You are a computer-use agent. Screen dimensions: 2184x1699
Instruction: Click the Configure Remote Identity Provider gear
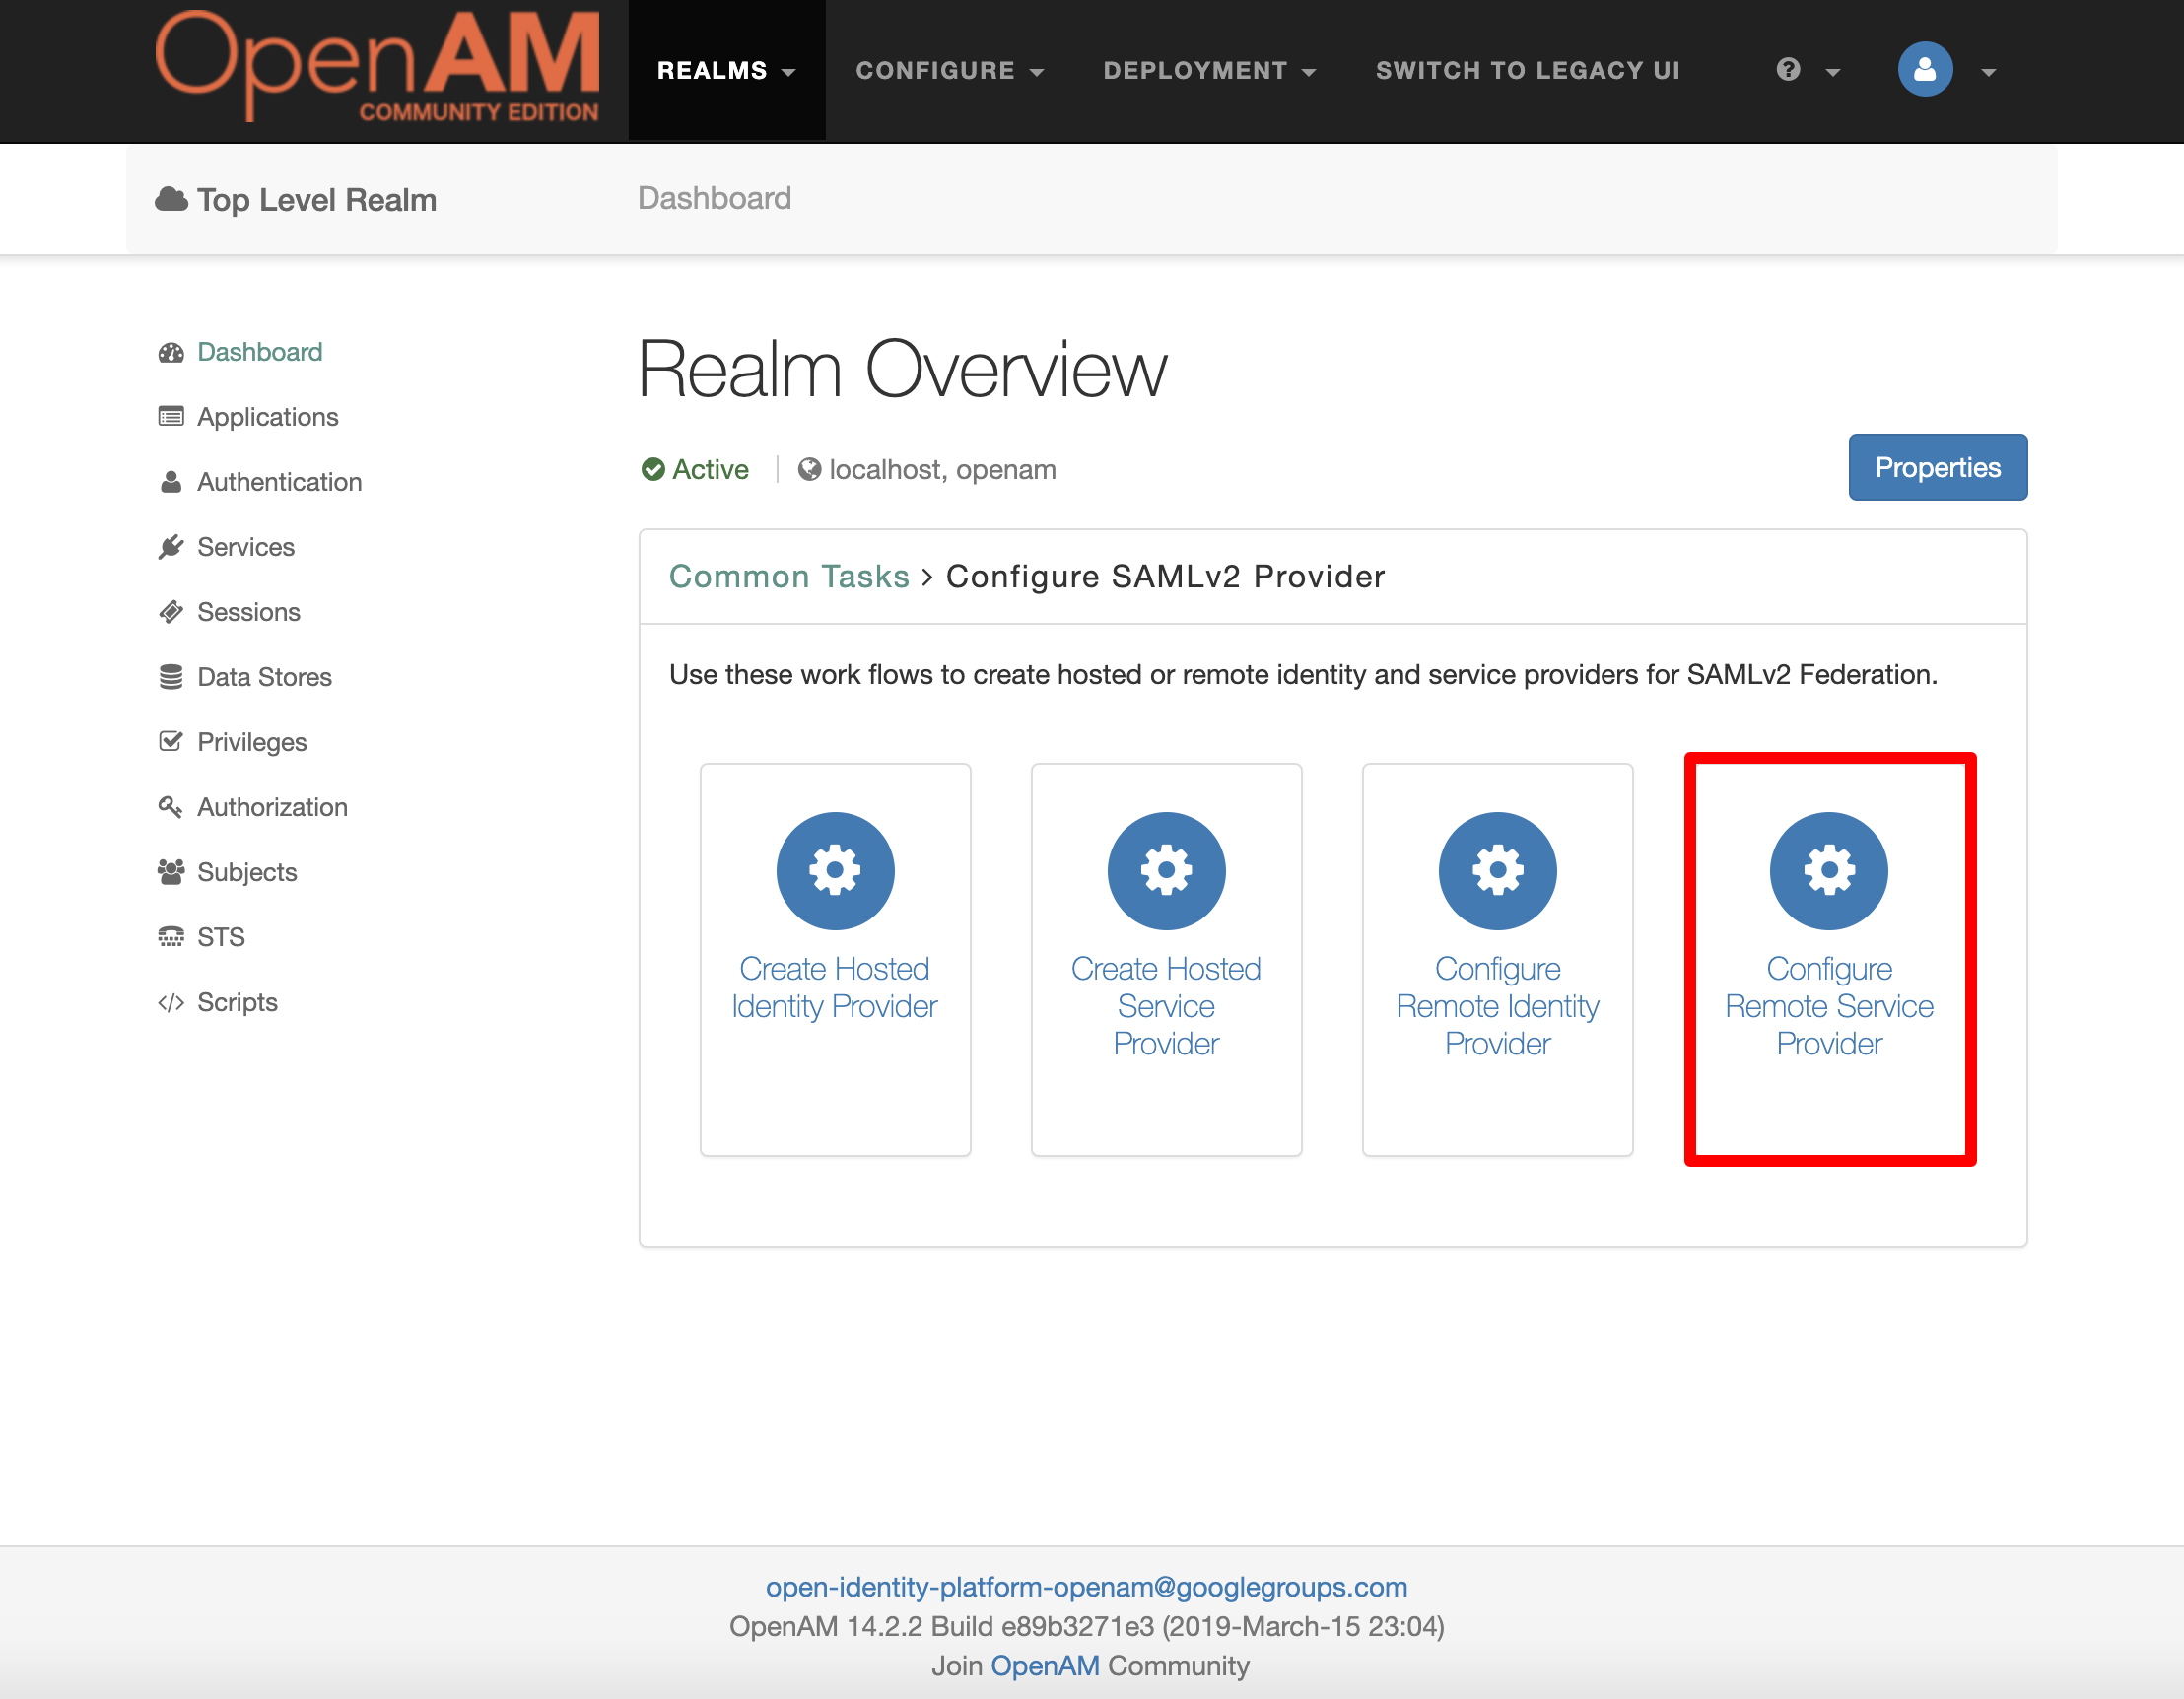[1497, 871]
